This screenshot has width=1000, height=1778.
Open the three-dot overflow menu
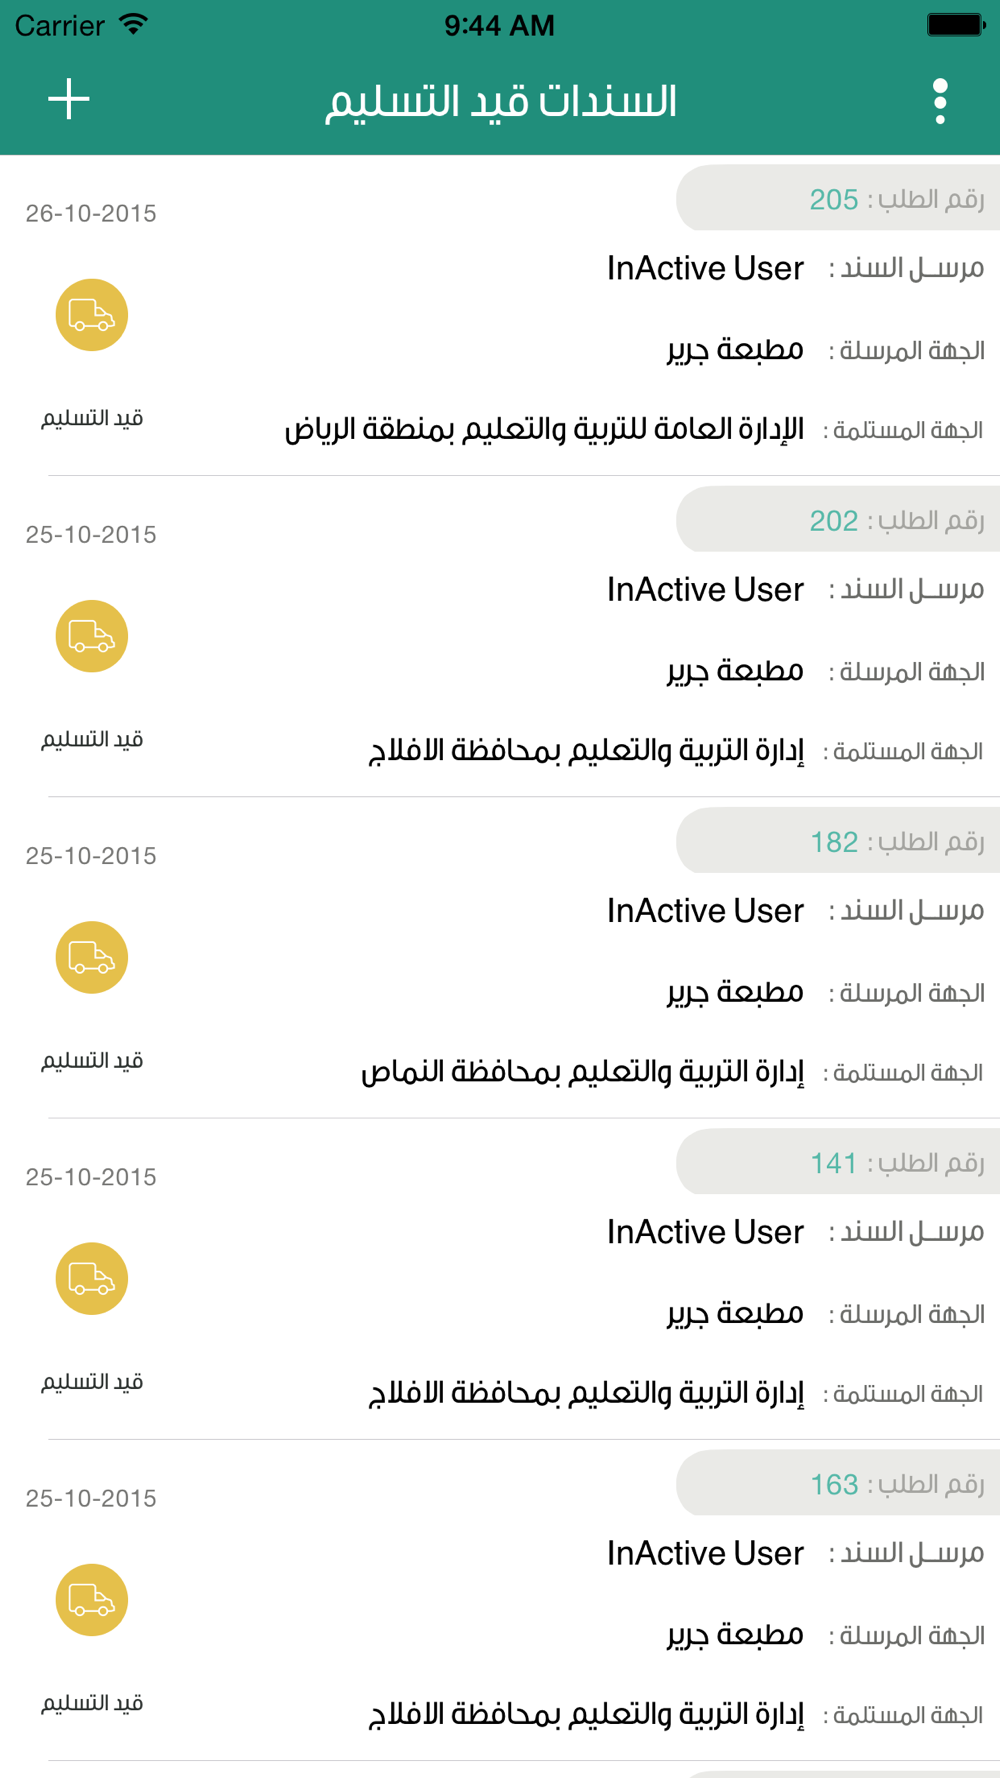click(940, 101)
